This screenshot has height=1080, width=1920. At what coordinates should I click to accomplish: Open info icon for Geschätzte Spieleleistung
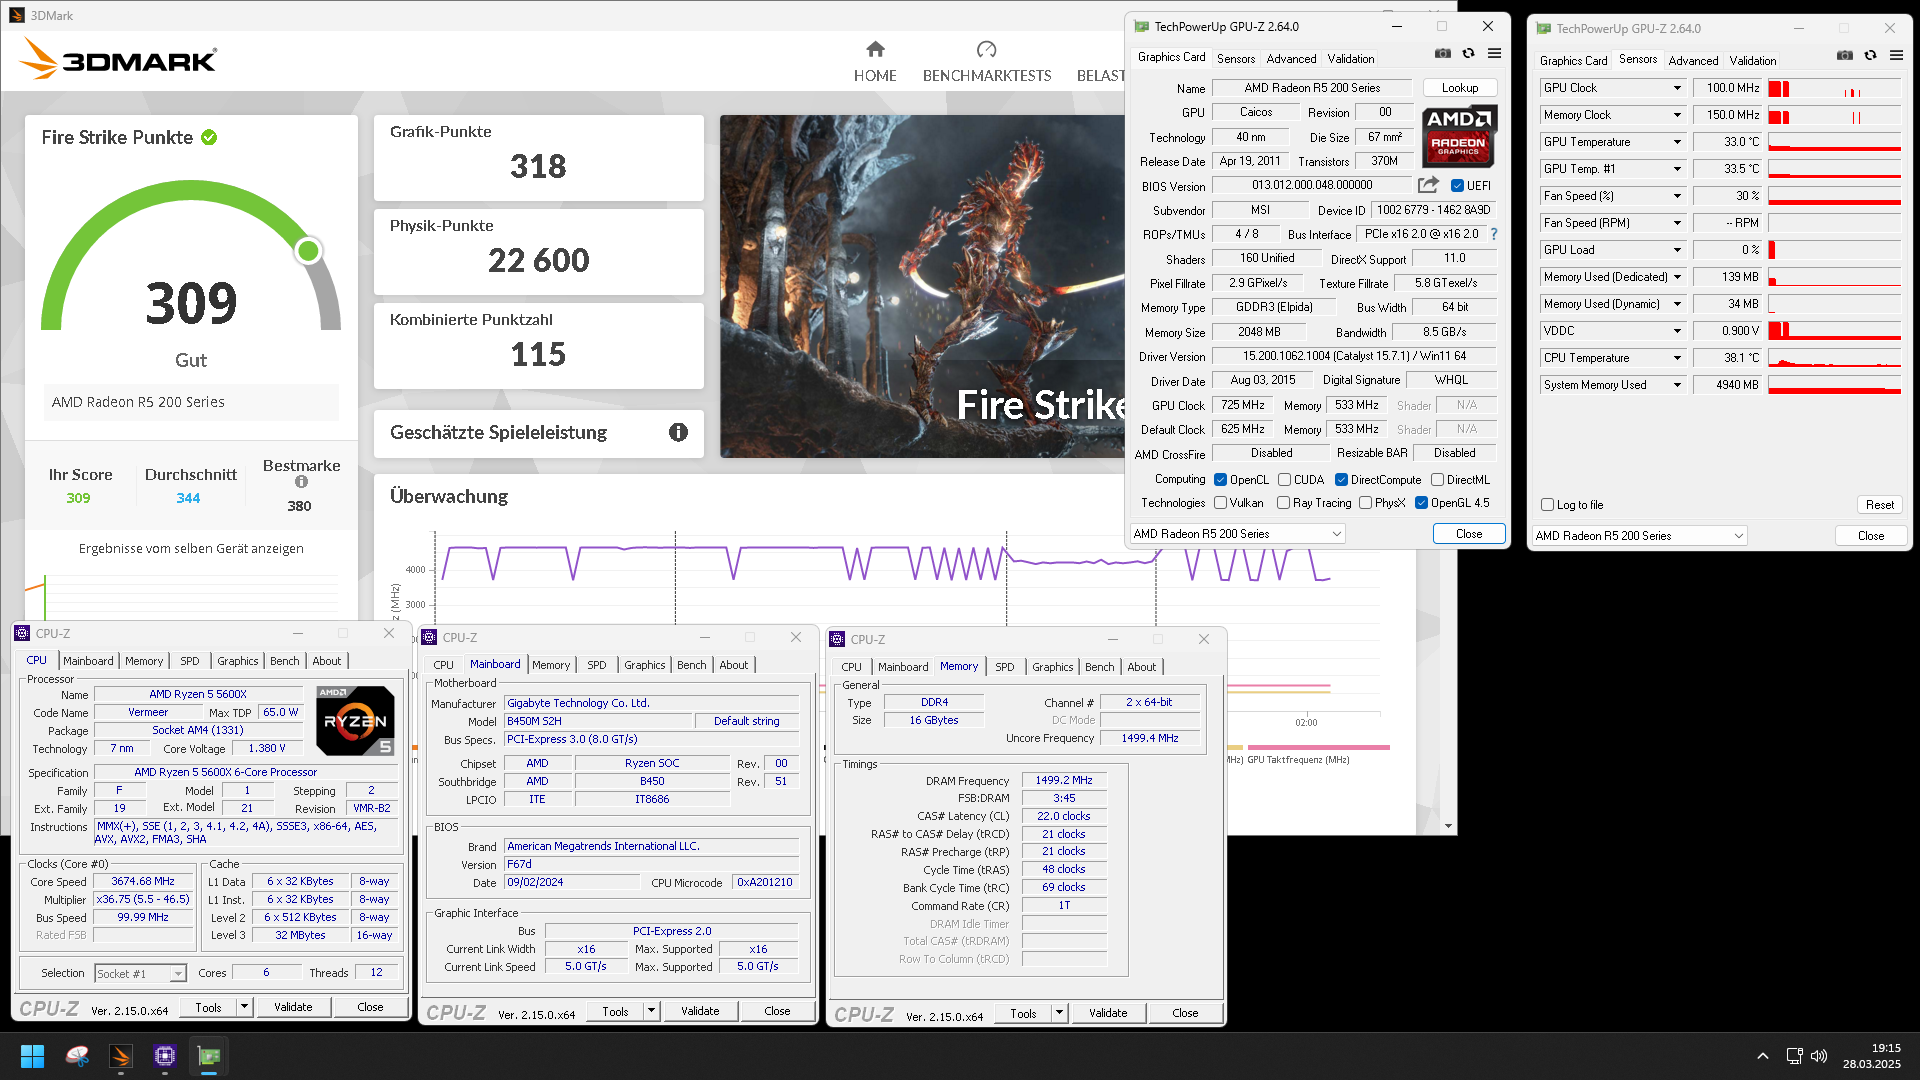[678, 432]
